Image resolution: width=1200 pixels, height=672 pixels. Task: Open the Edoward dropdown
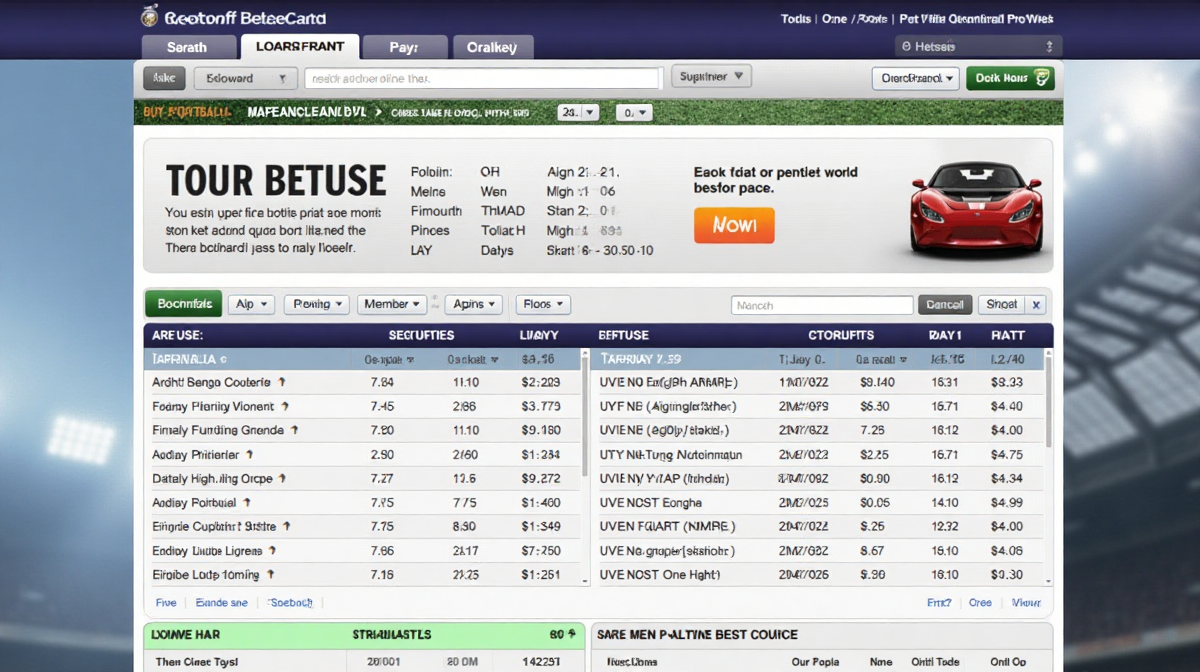tap(245, 78)
